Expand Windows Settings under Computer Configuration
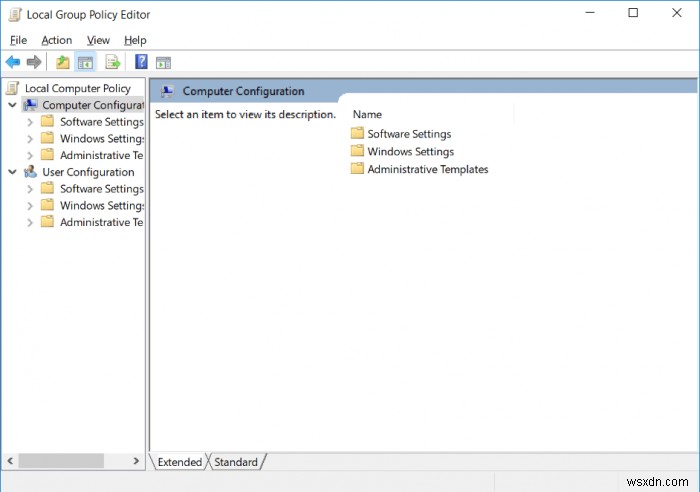This screenshot has height=492, width=700. point(30,139)
